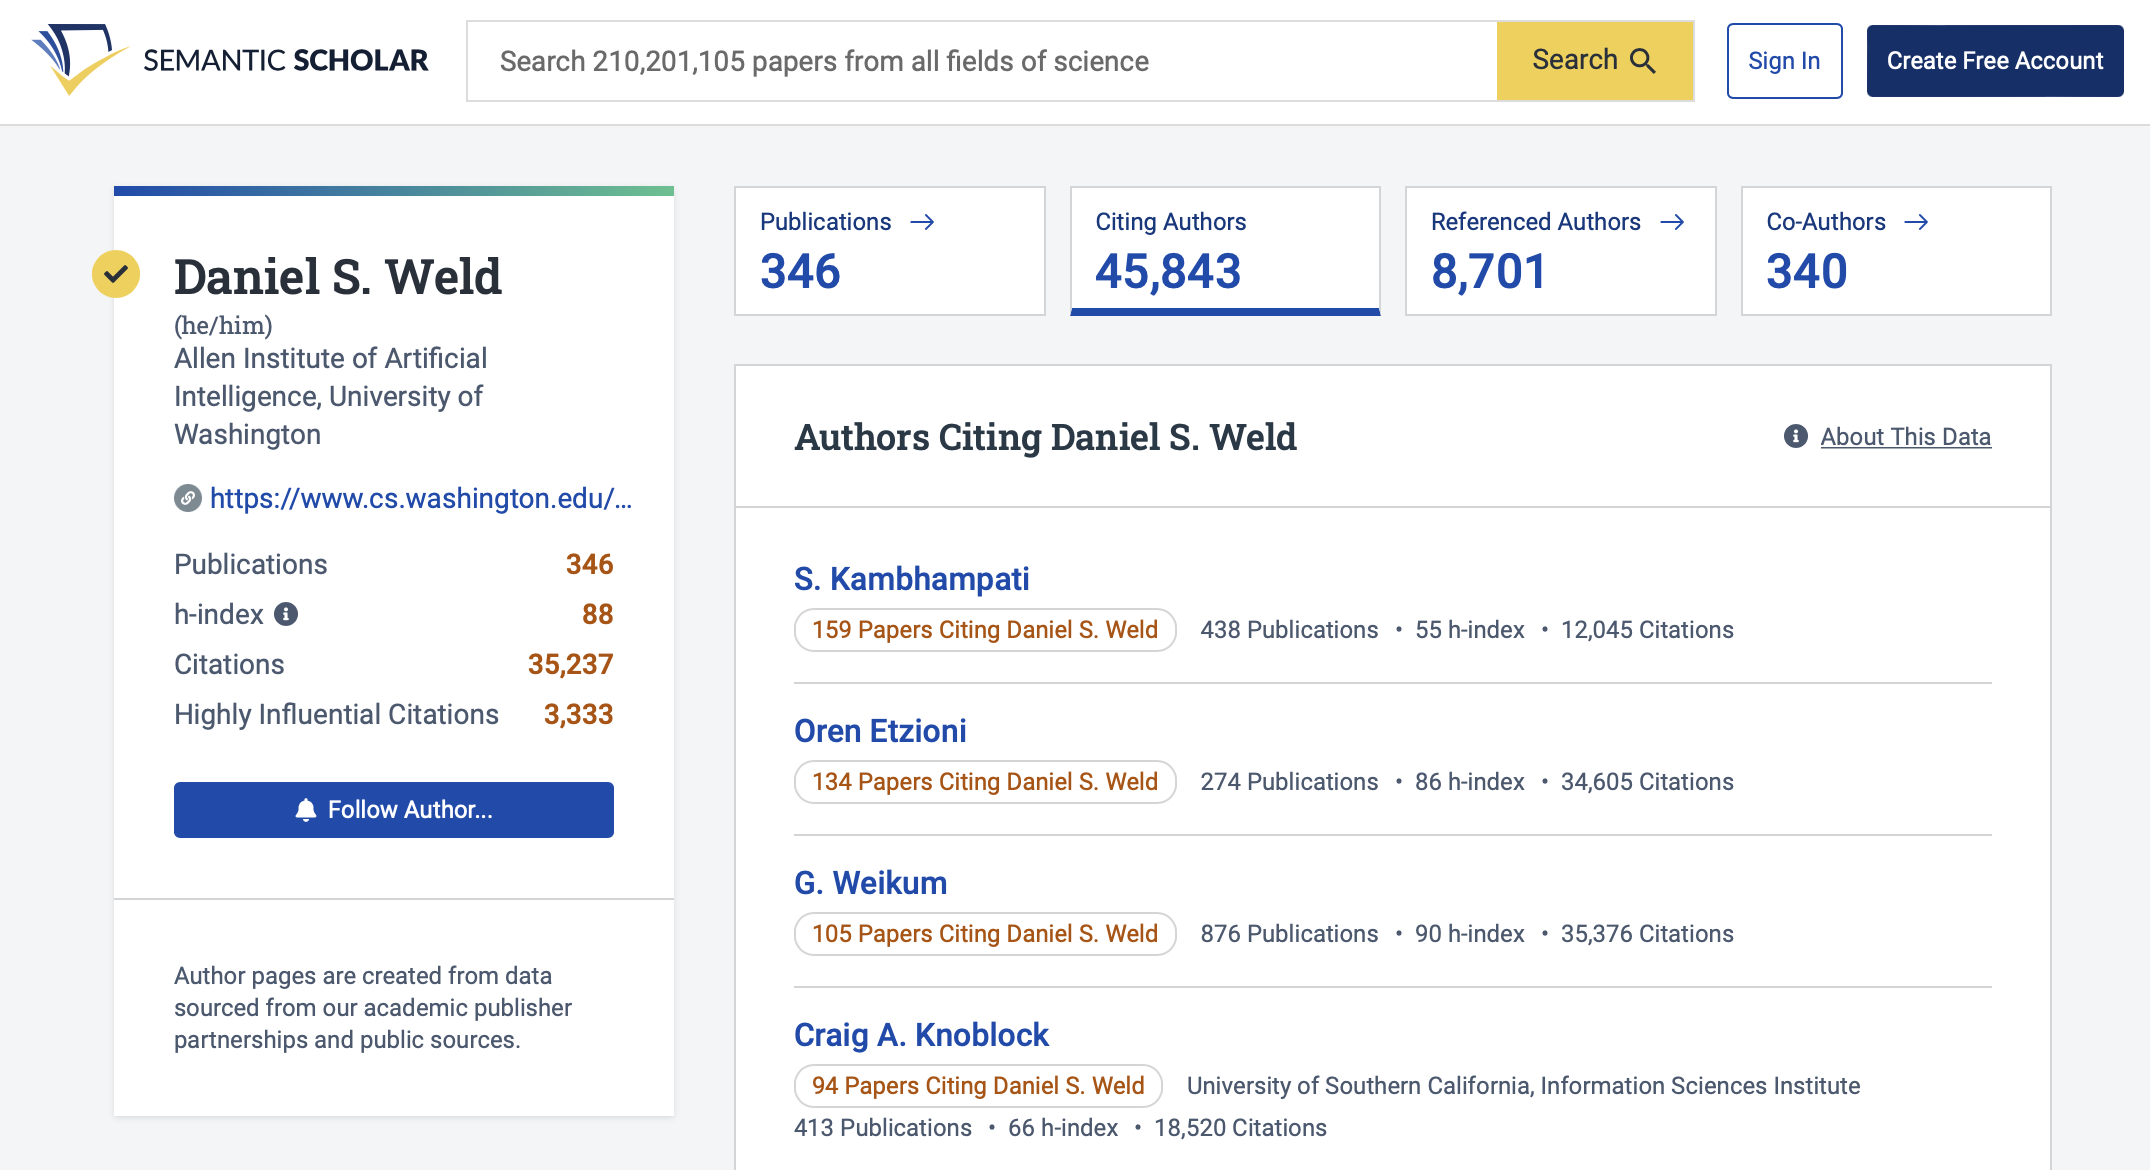The height and width of the screenshot is (1170, 2150).
Task: Switch to the Publications tab
Action: coord(889,250)
